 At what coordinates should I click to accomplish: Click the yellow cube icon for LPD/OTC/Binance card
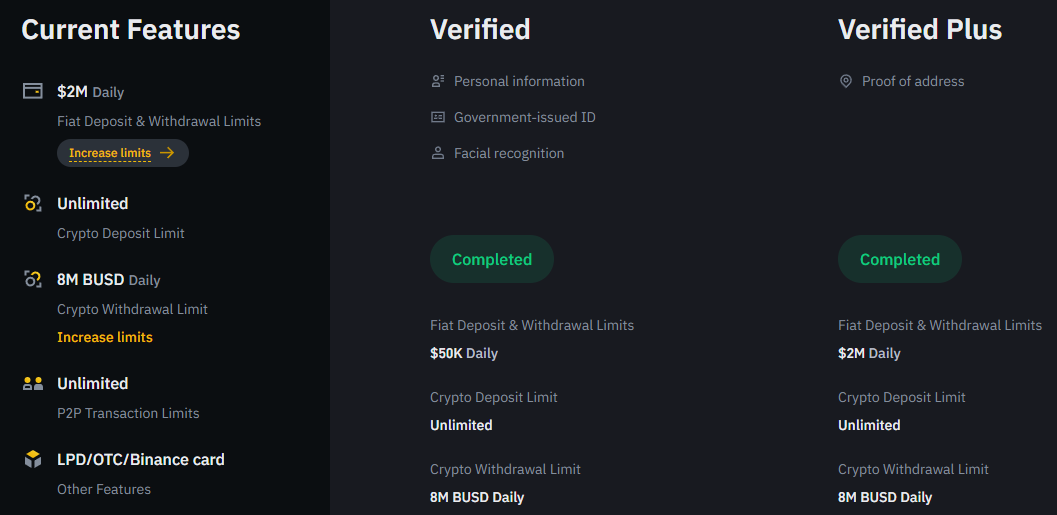tap(32, 460)
